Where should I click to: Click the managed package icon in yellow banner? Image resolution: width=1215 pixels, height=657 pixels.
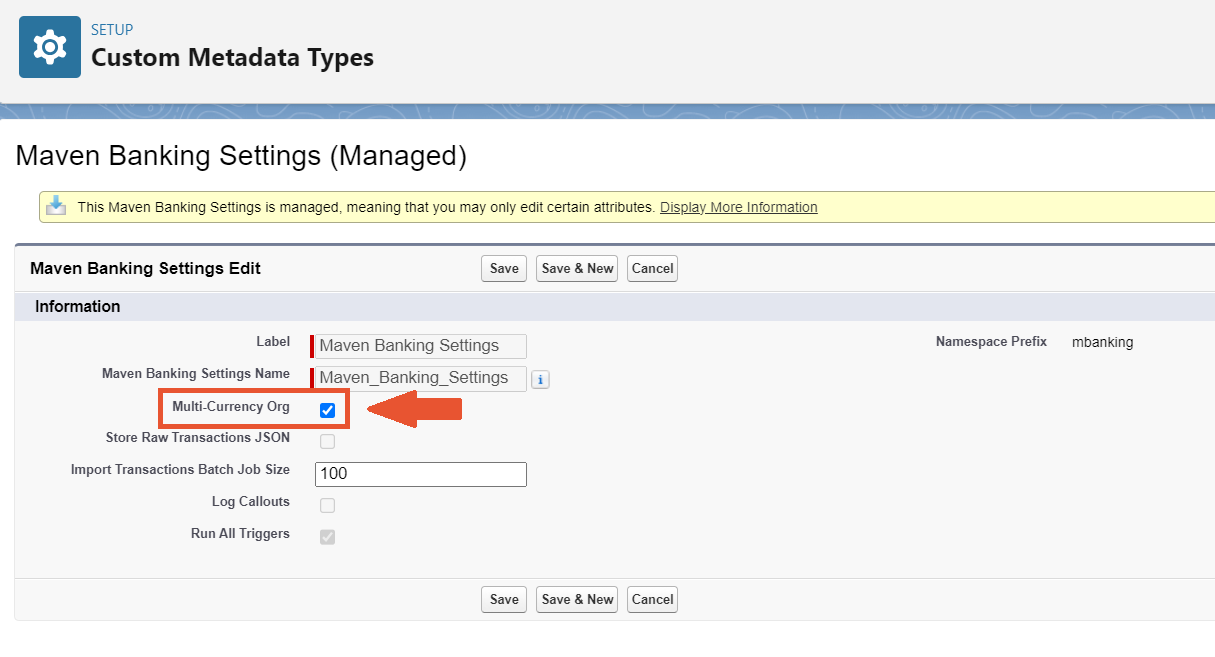point(57,207)
